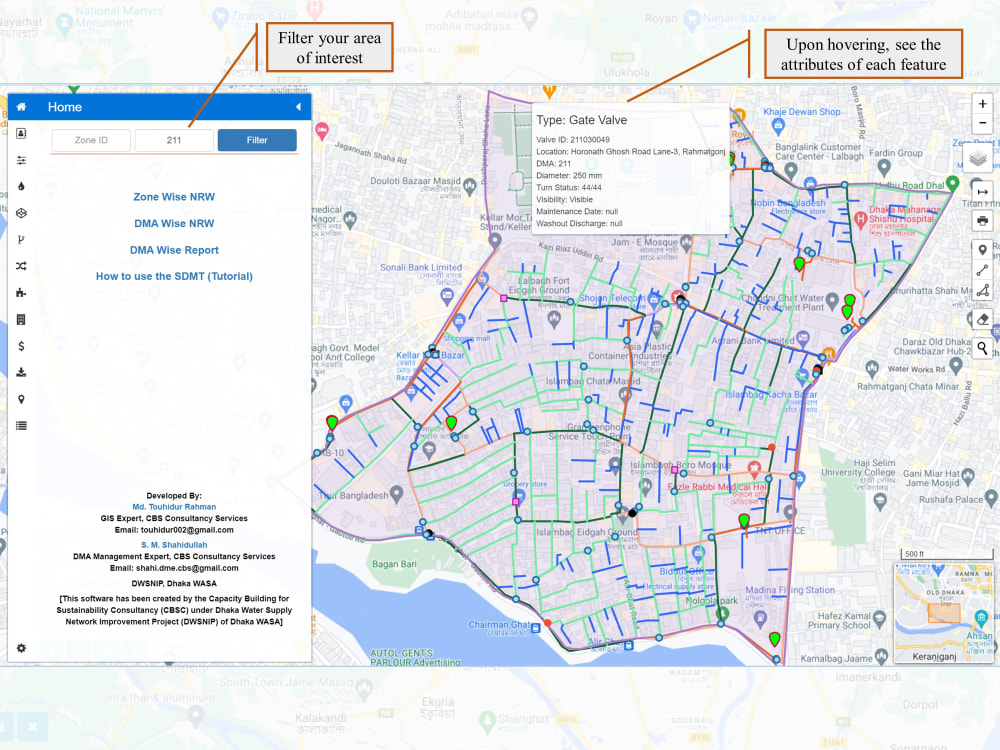Open the puzzle piece sidebar icon
Image resolution: width=1000 pixels, height=750 pixels.
click(21, 293)
